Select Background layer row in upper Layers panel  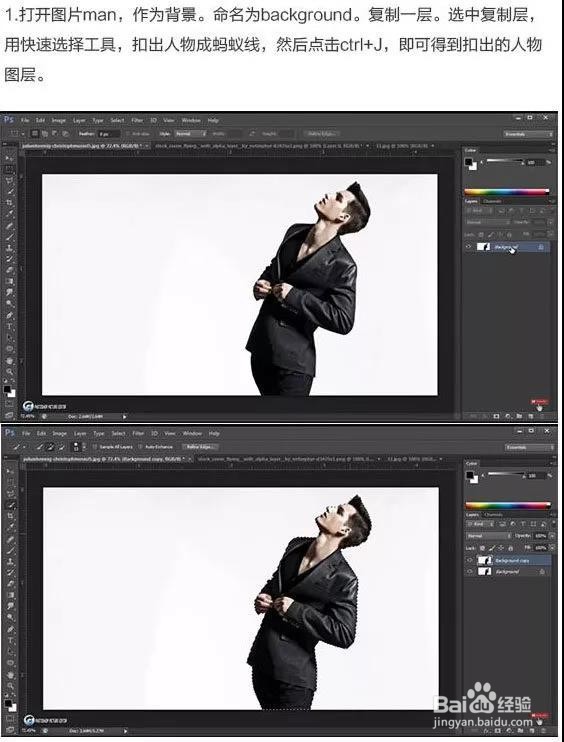(x=507, y=247)
